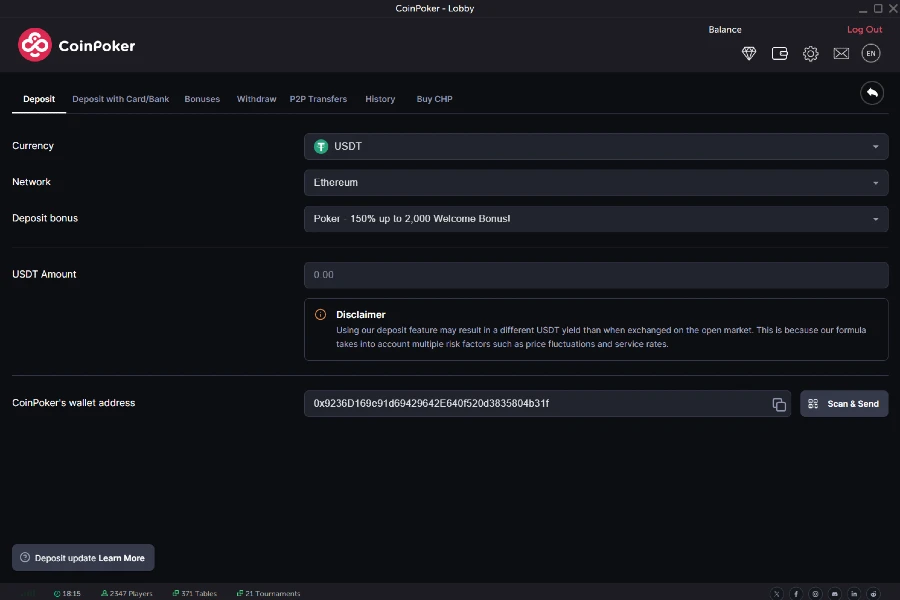The width and height of the screenshot is (900, 600).
Task: Open the settings gear icon
Action: click(x=810, y=53)
